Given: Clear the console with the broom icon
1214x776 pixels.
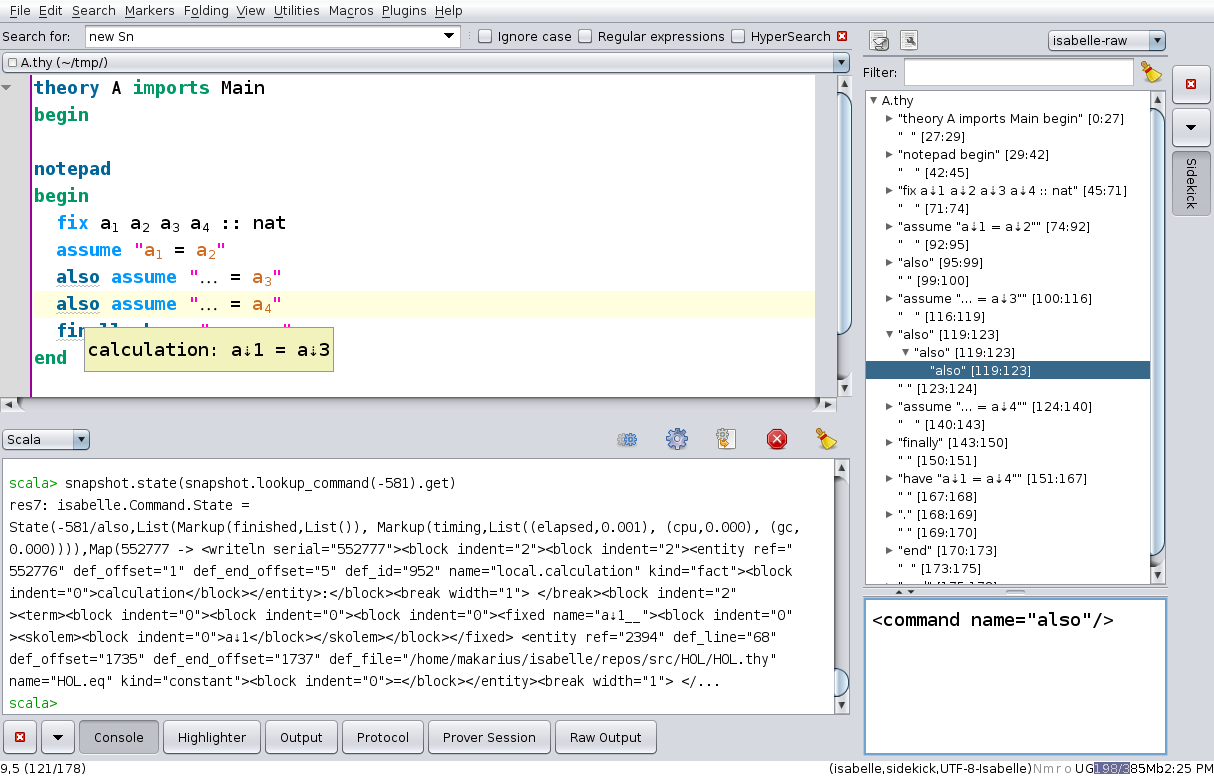Looking at the screenshot, I should pos(826,439).
